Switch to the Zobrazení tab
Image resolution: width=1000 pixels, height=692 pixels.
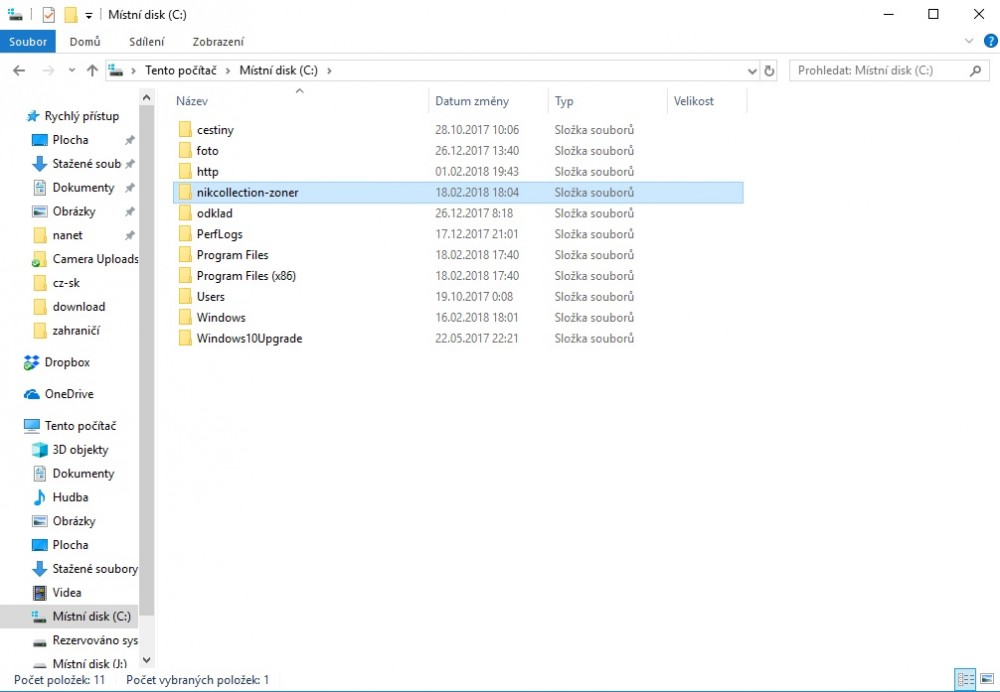pyautogui.click(x=217, y=41)
